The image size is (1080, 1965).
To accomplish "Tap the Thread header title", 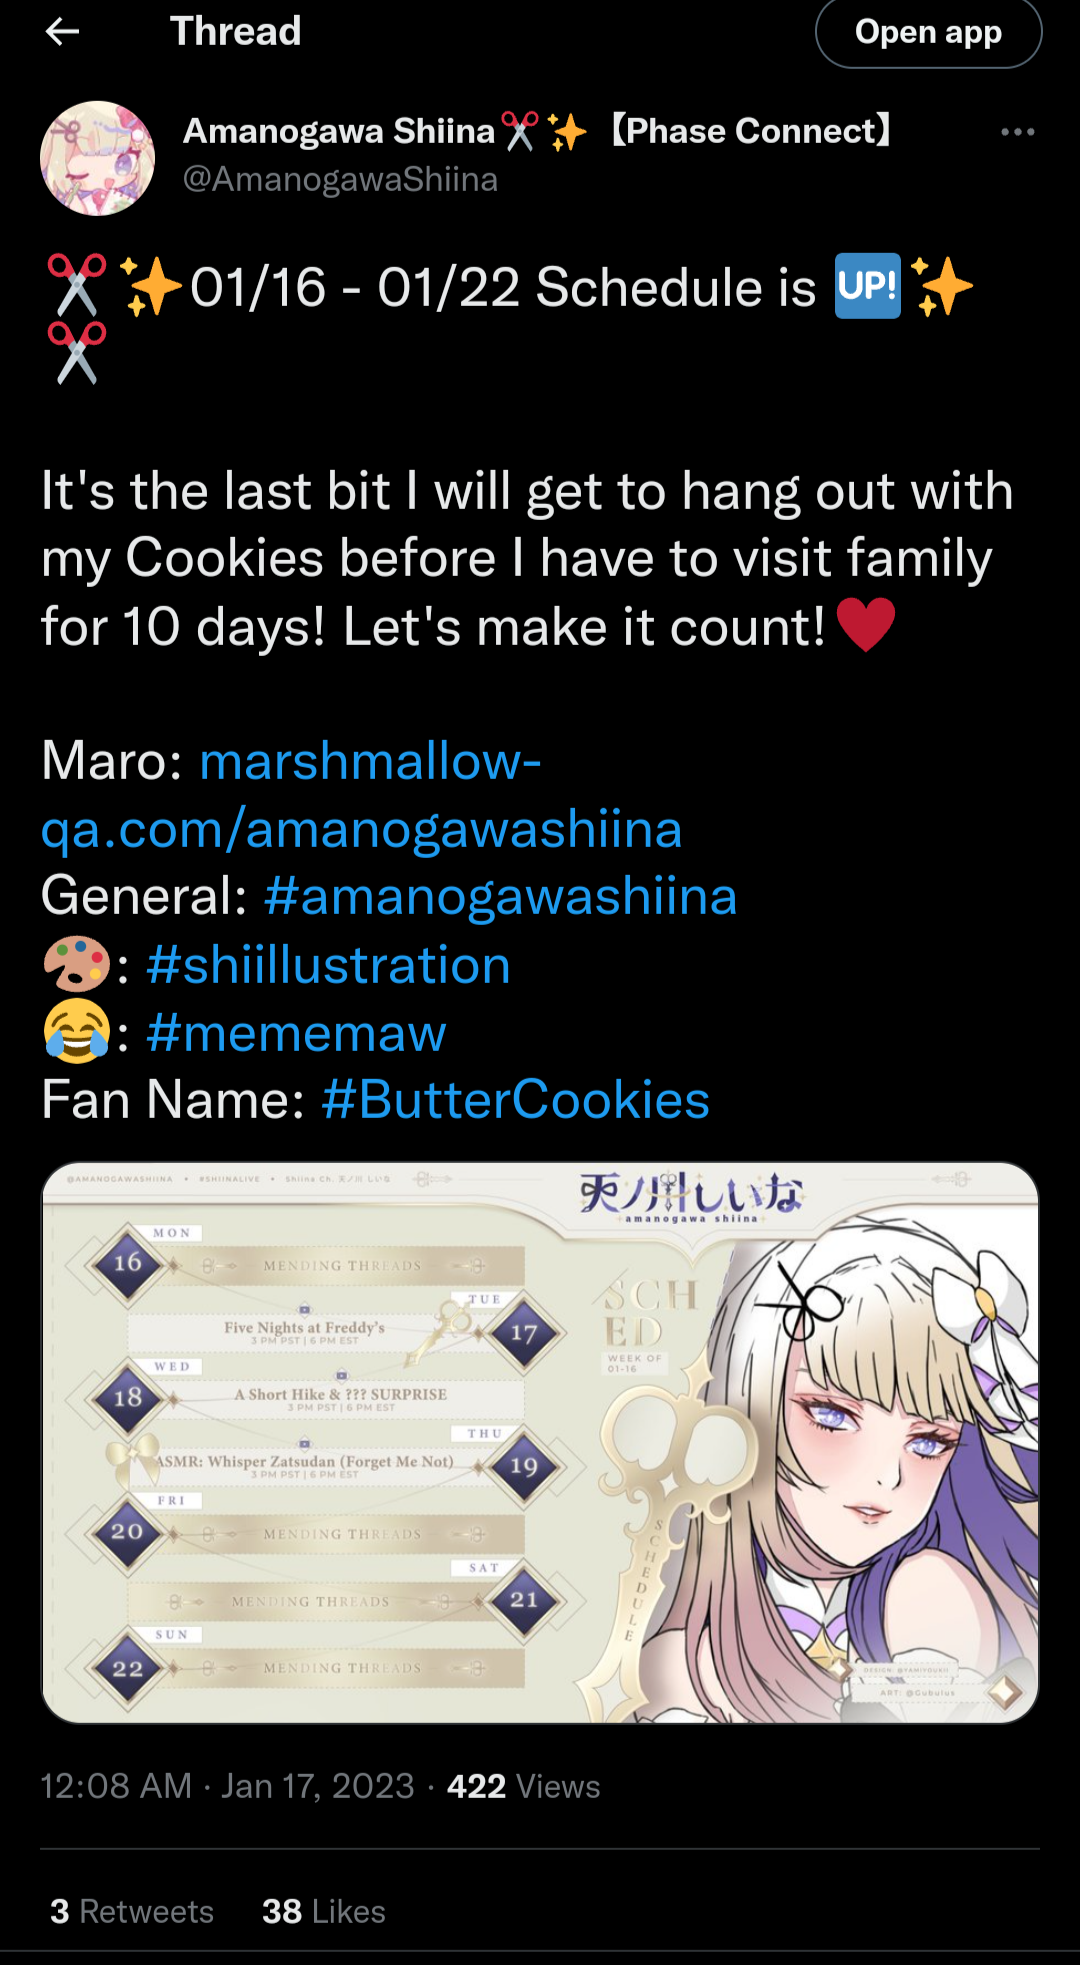I will [x=235, y=31].
